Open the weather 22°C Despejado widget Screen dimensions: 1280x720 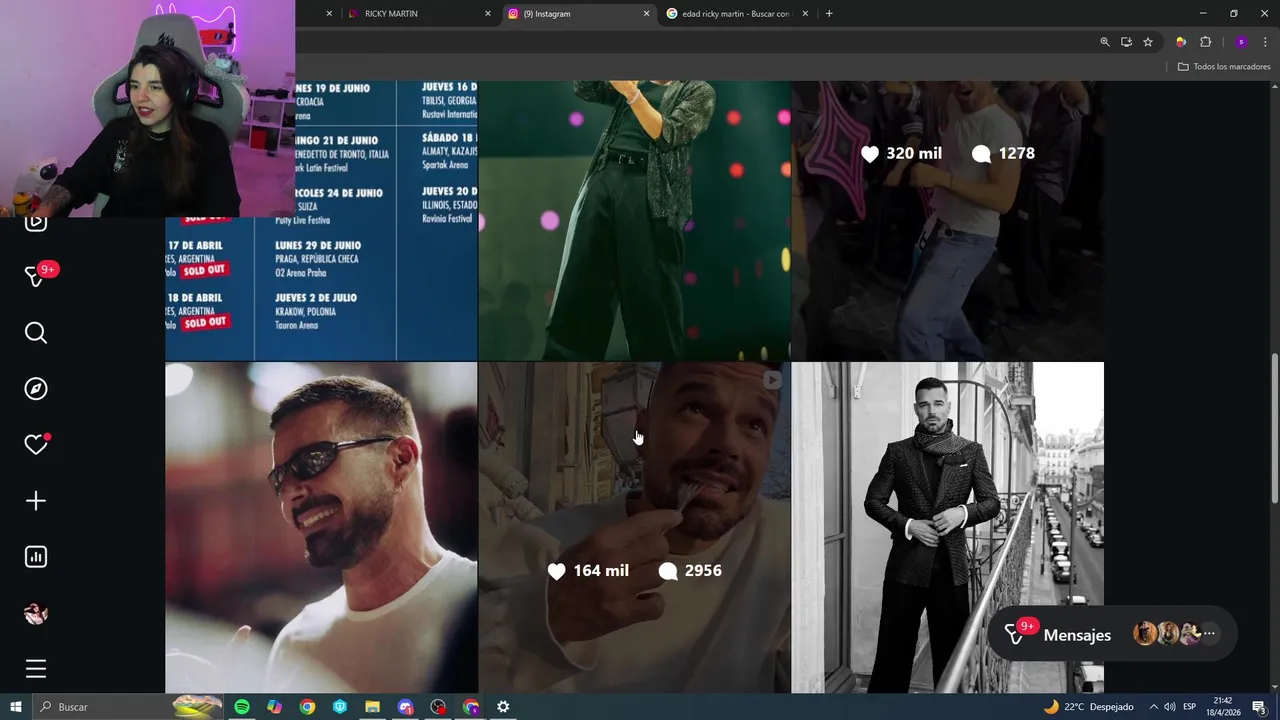click(1089, 707)
